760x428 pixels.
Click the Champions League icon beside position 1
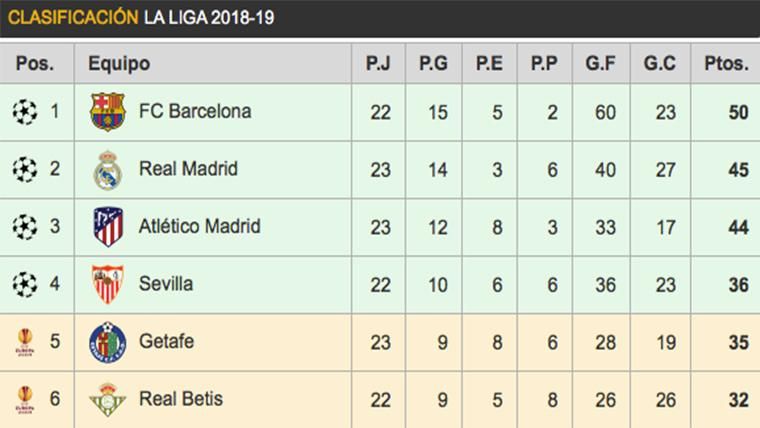[x=24, y=112]
